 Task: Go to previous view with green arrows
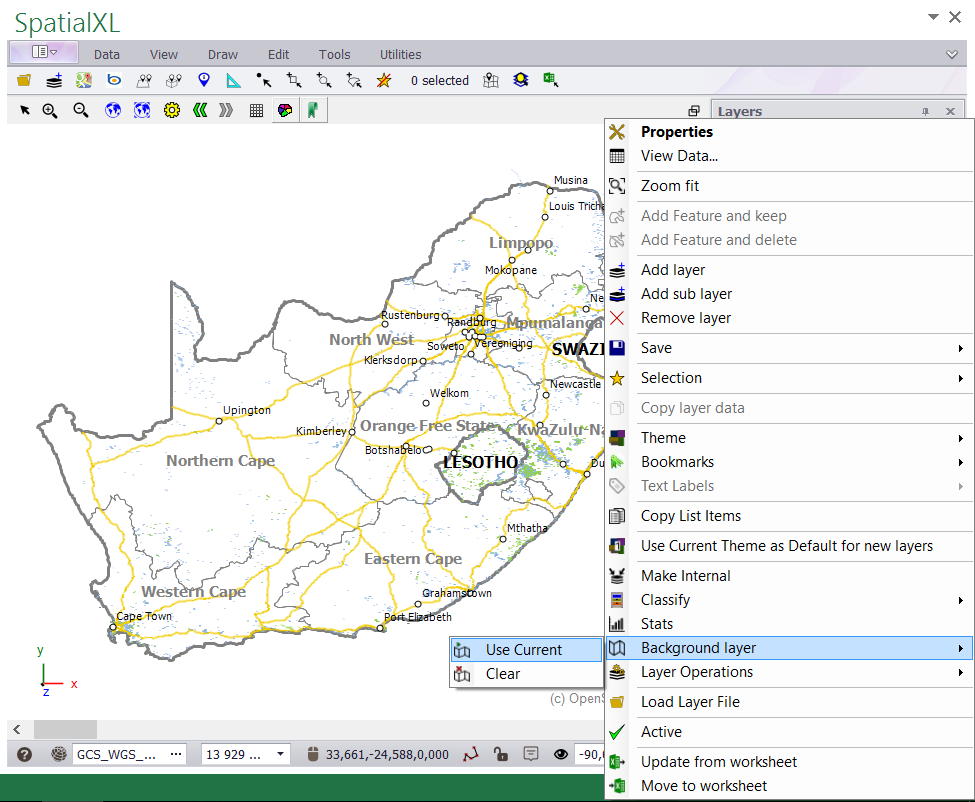[x=199, y=111]
